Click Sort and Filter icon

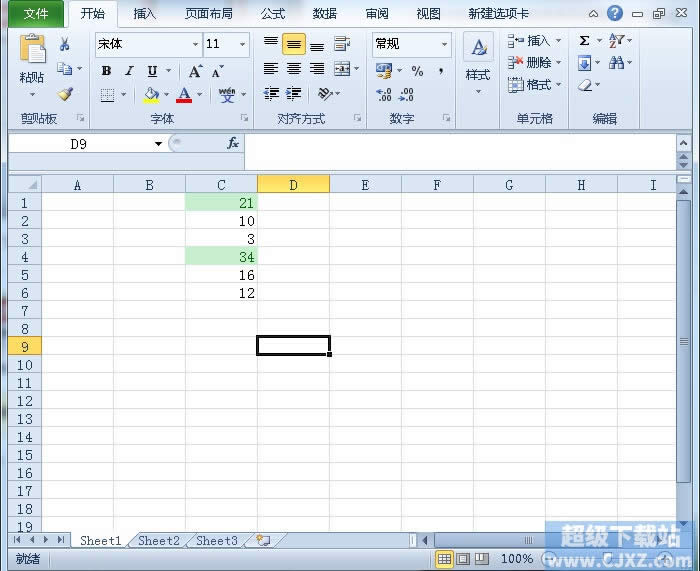616,41
